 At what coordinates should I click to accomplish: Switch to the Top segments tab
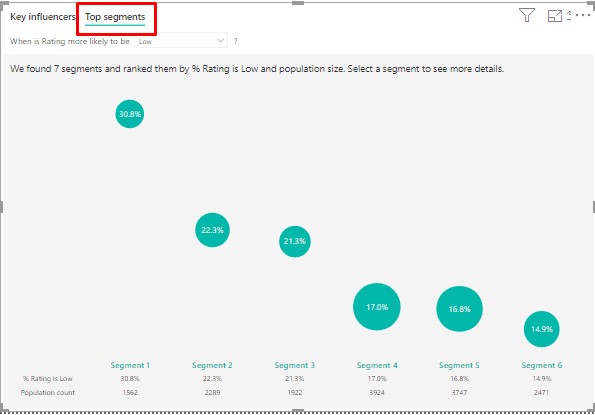(x=115, y=17)
